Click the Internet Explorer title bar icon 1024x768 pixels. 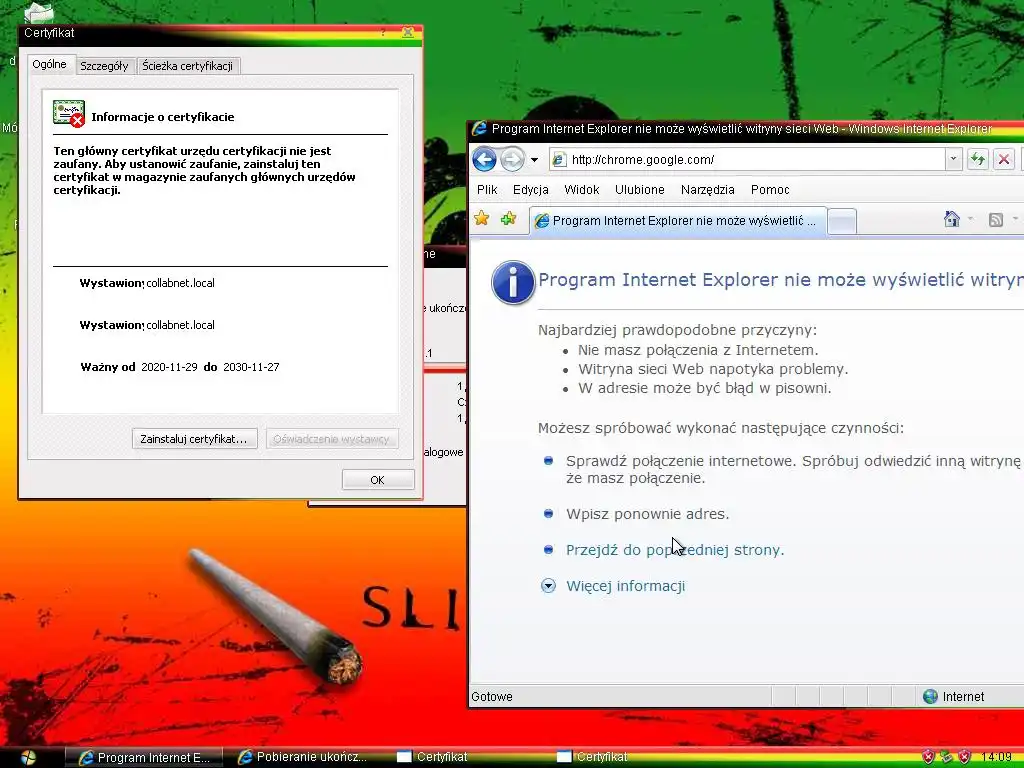coord(479,129)
